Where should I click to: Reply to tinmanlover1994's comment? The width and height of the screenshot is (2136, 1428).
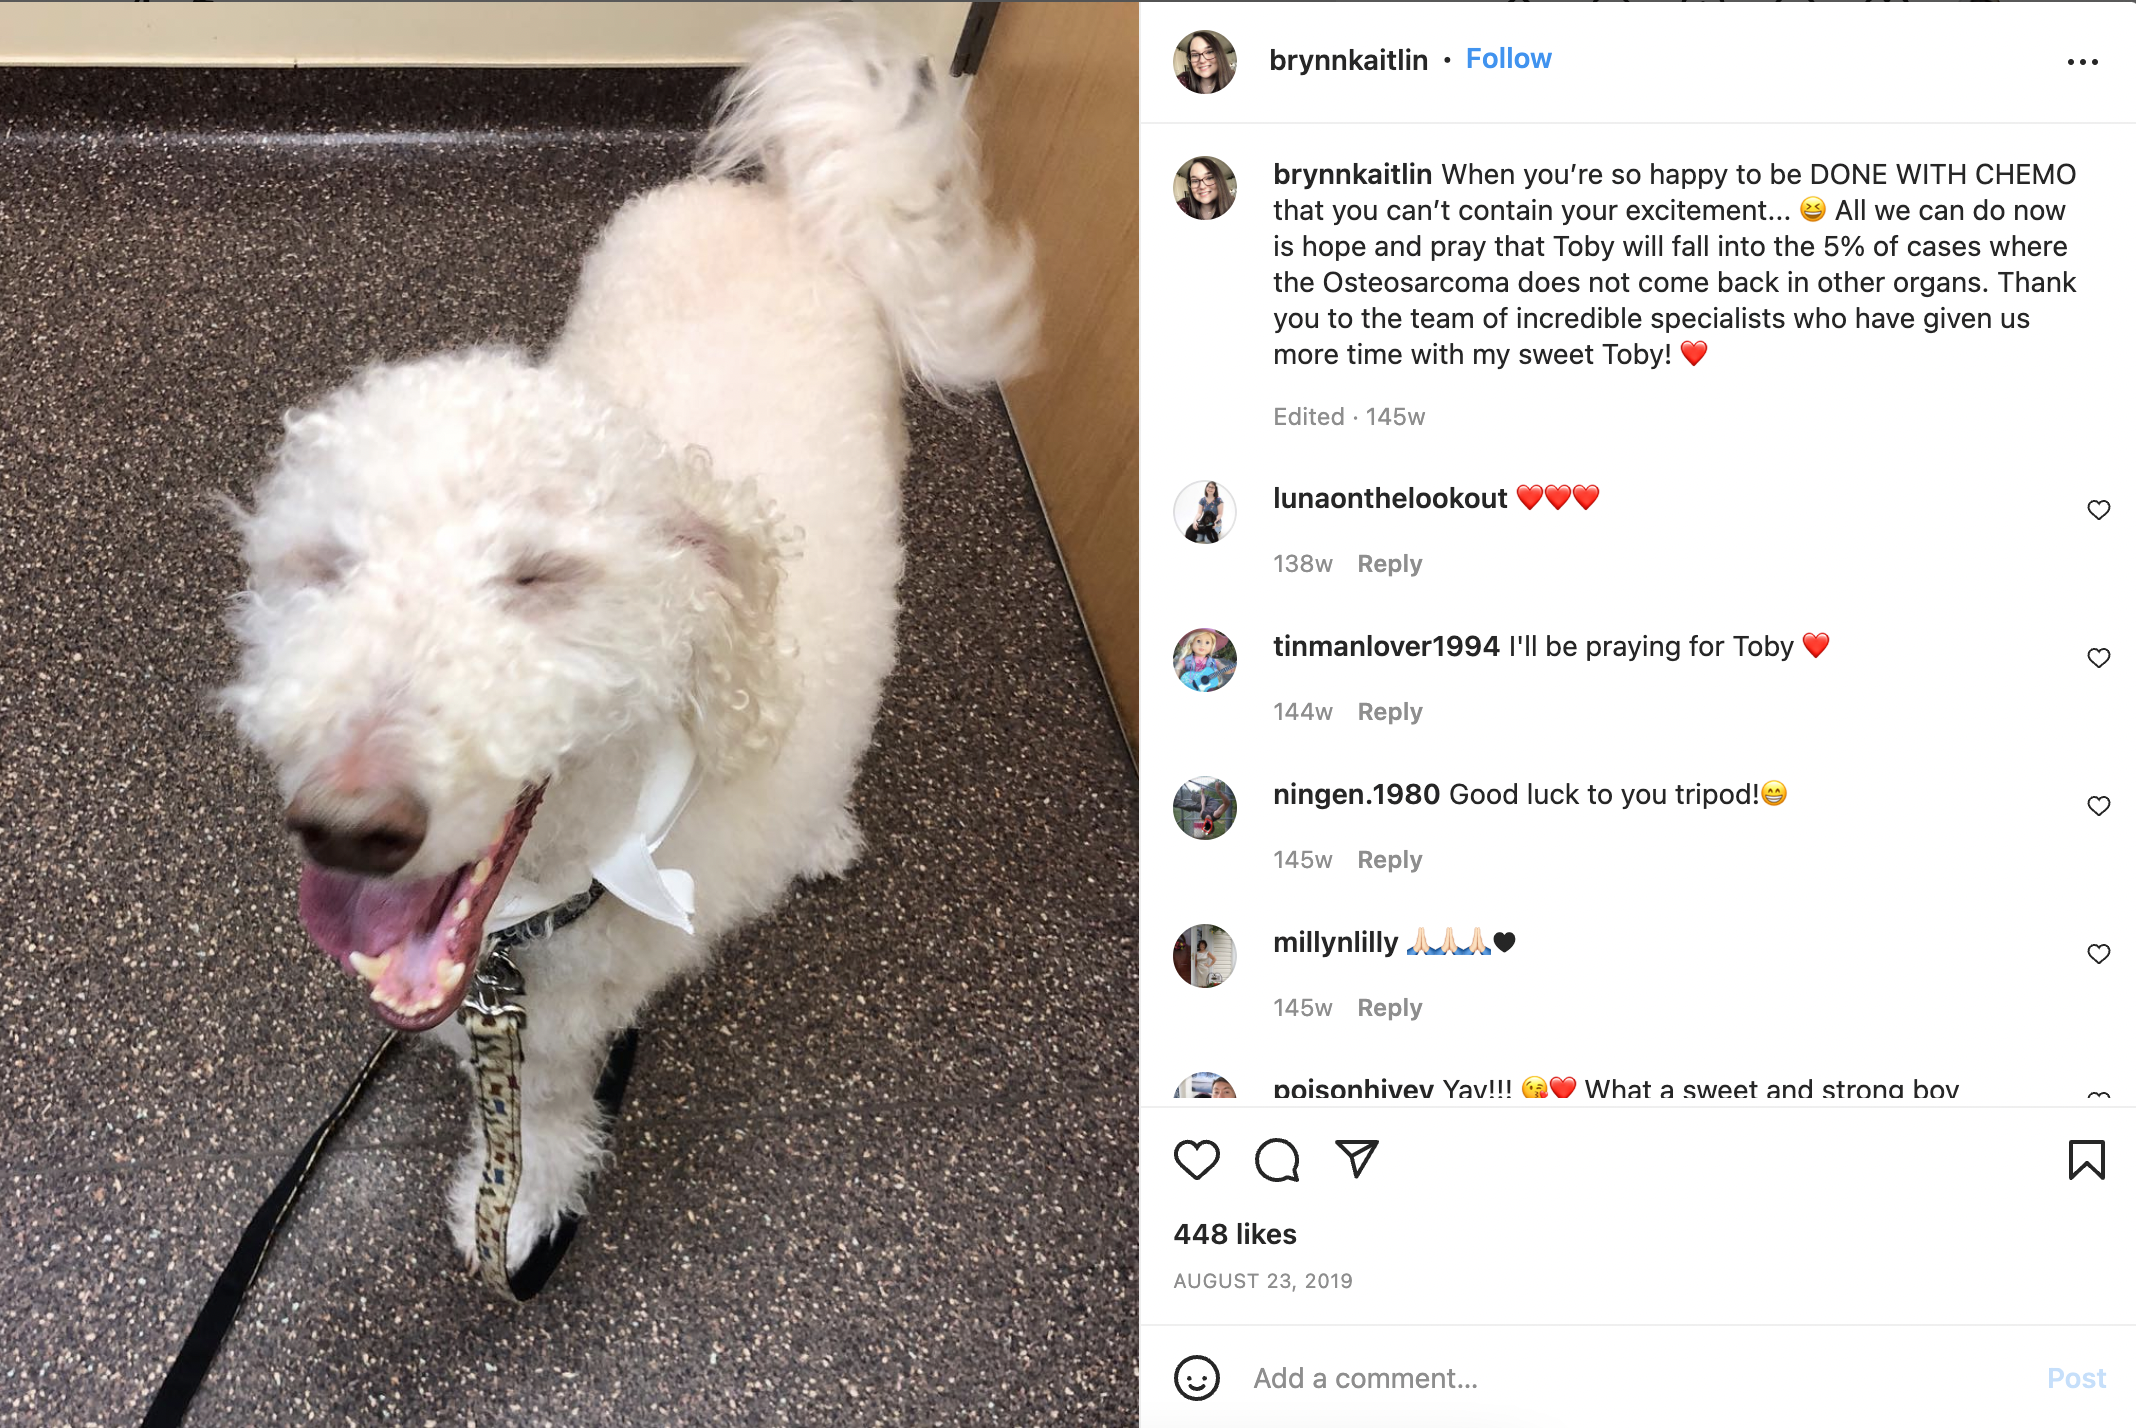click(1389, 712)
